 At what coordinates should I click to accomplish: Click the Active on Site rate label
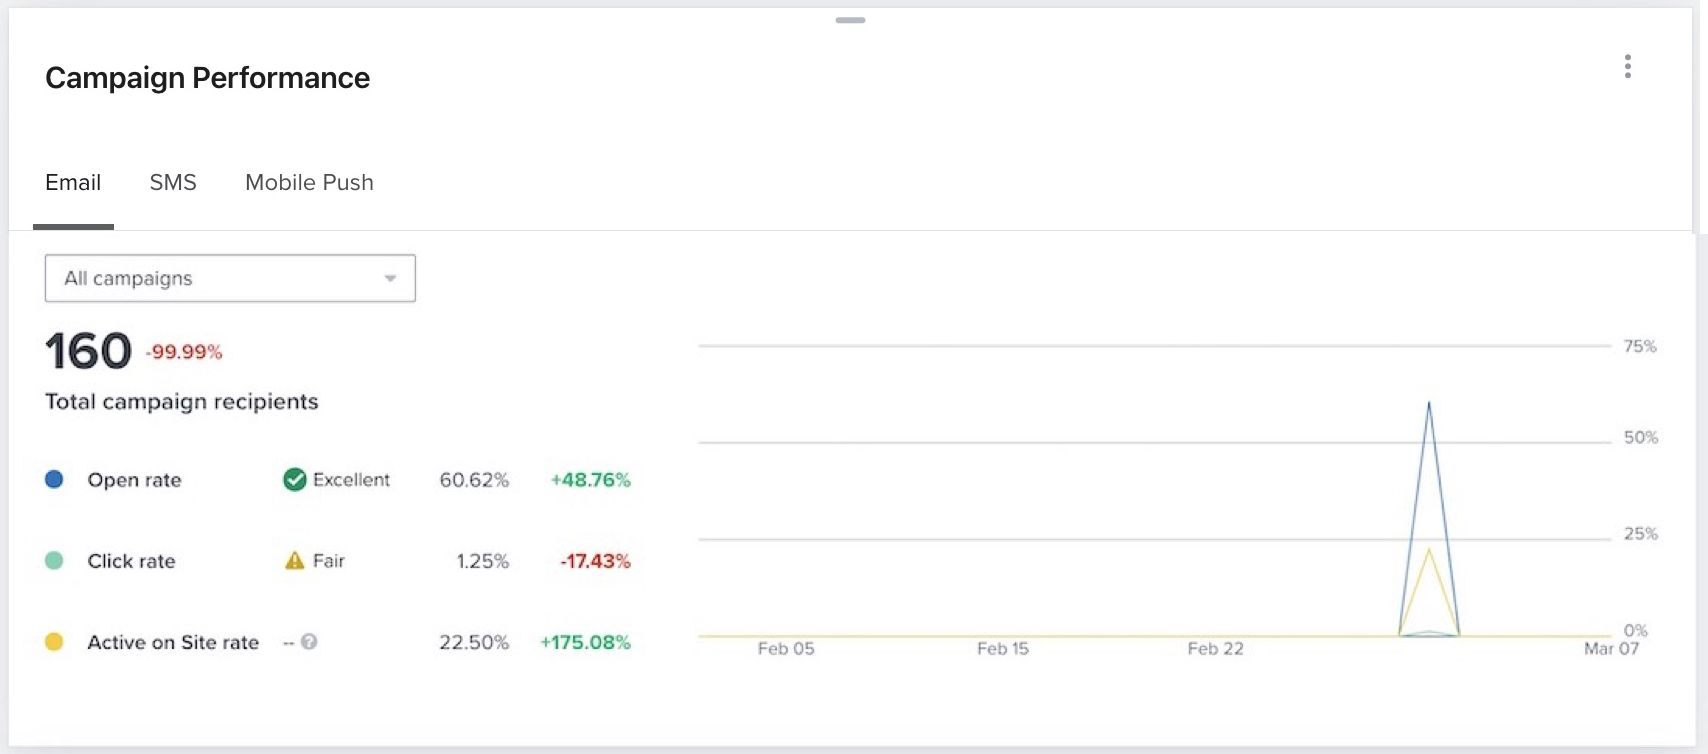coord(173,642)
